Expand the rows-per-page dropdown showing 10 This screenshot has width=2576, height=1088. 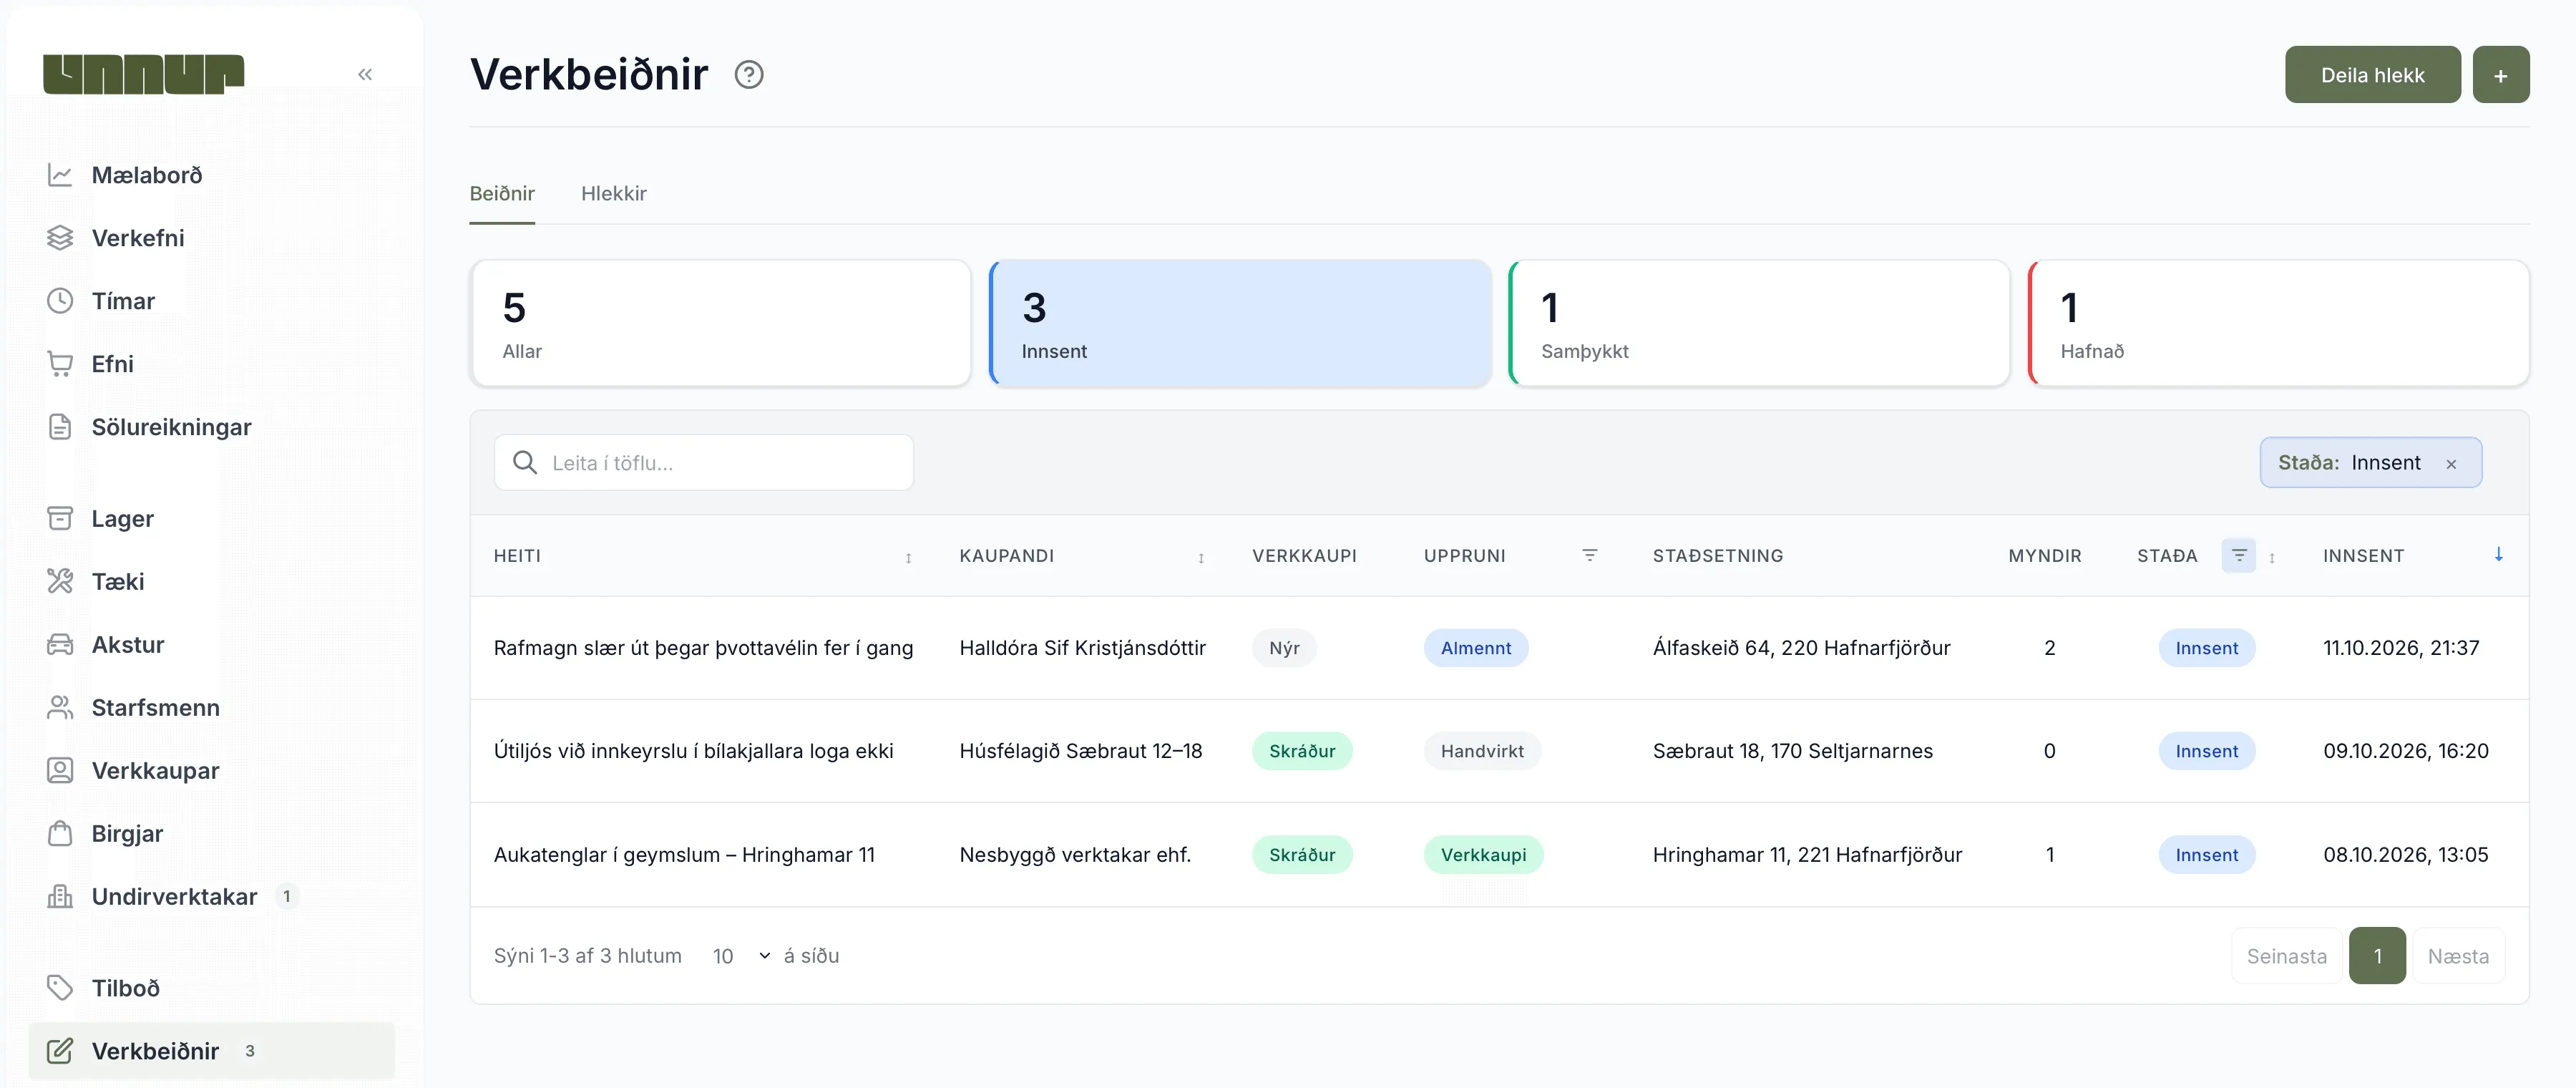pos(741,956)
